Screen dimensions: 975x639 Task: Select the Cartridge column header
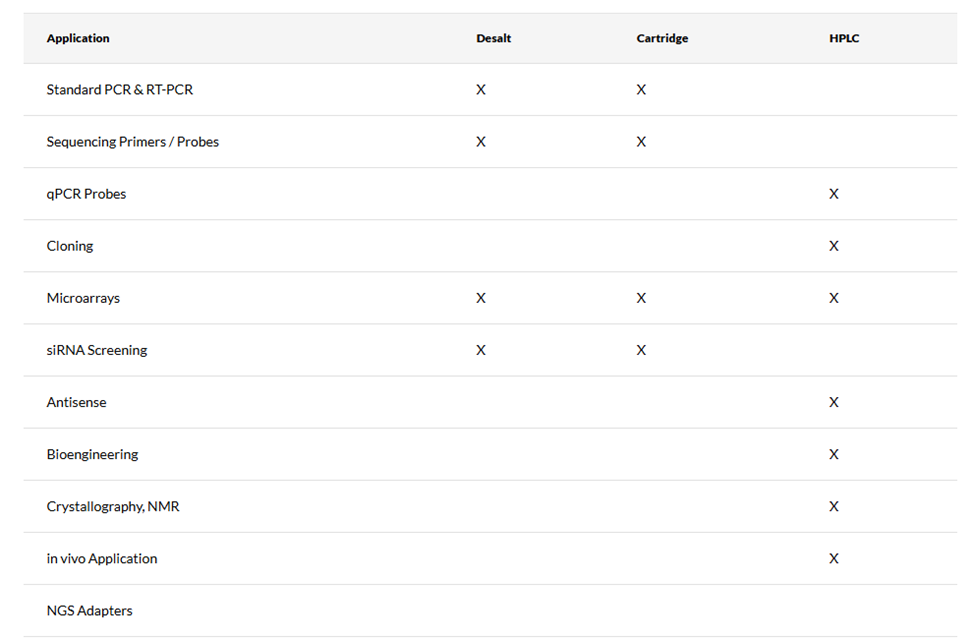[x=662, y=39]
